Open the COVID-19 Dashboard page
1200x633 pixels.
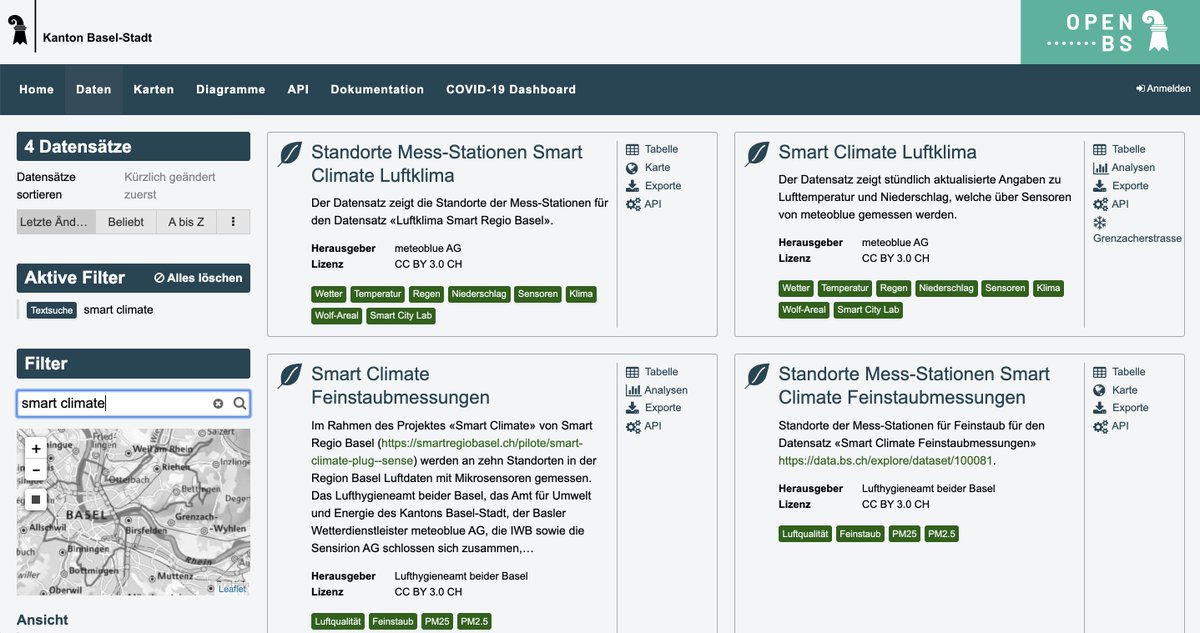(x=511, y=89)
